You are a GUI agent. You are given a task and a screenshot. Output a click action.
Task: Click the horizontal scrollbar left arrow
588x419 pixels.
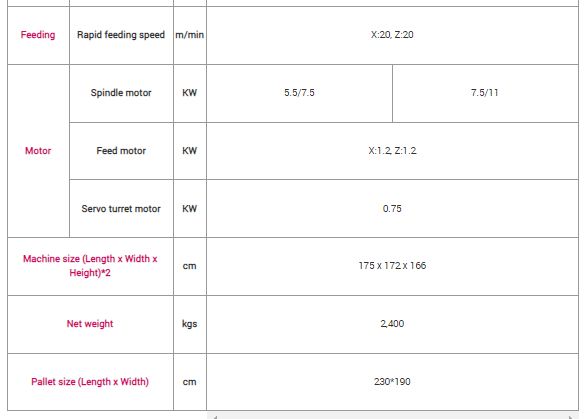[x=215, y=417]
